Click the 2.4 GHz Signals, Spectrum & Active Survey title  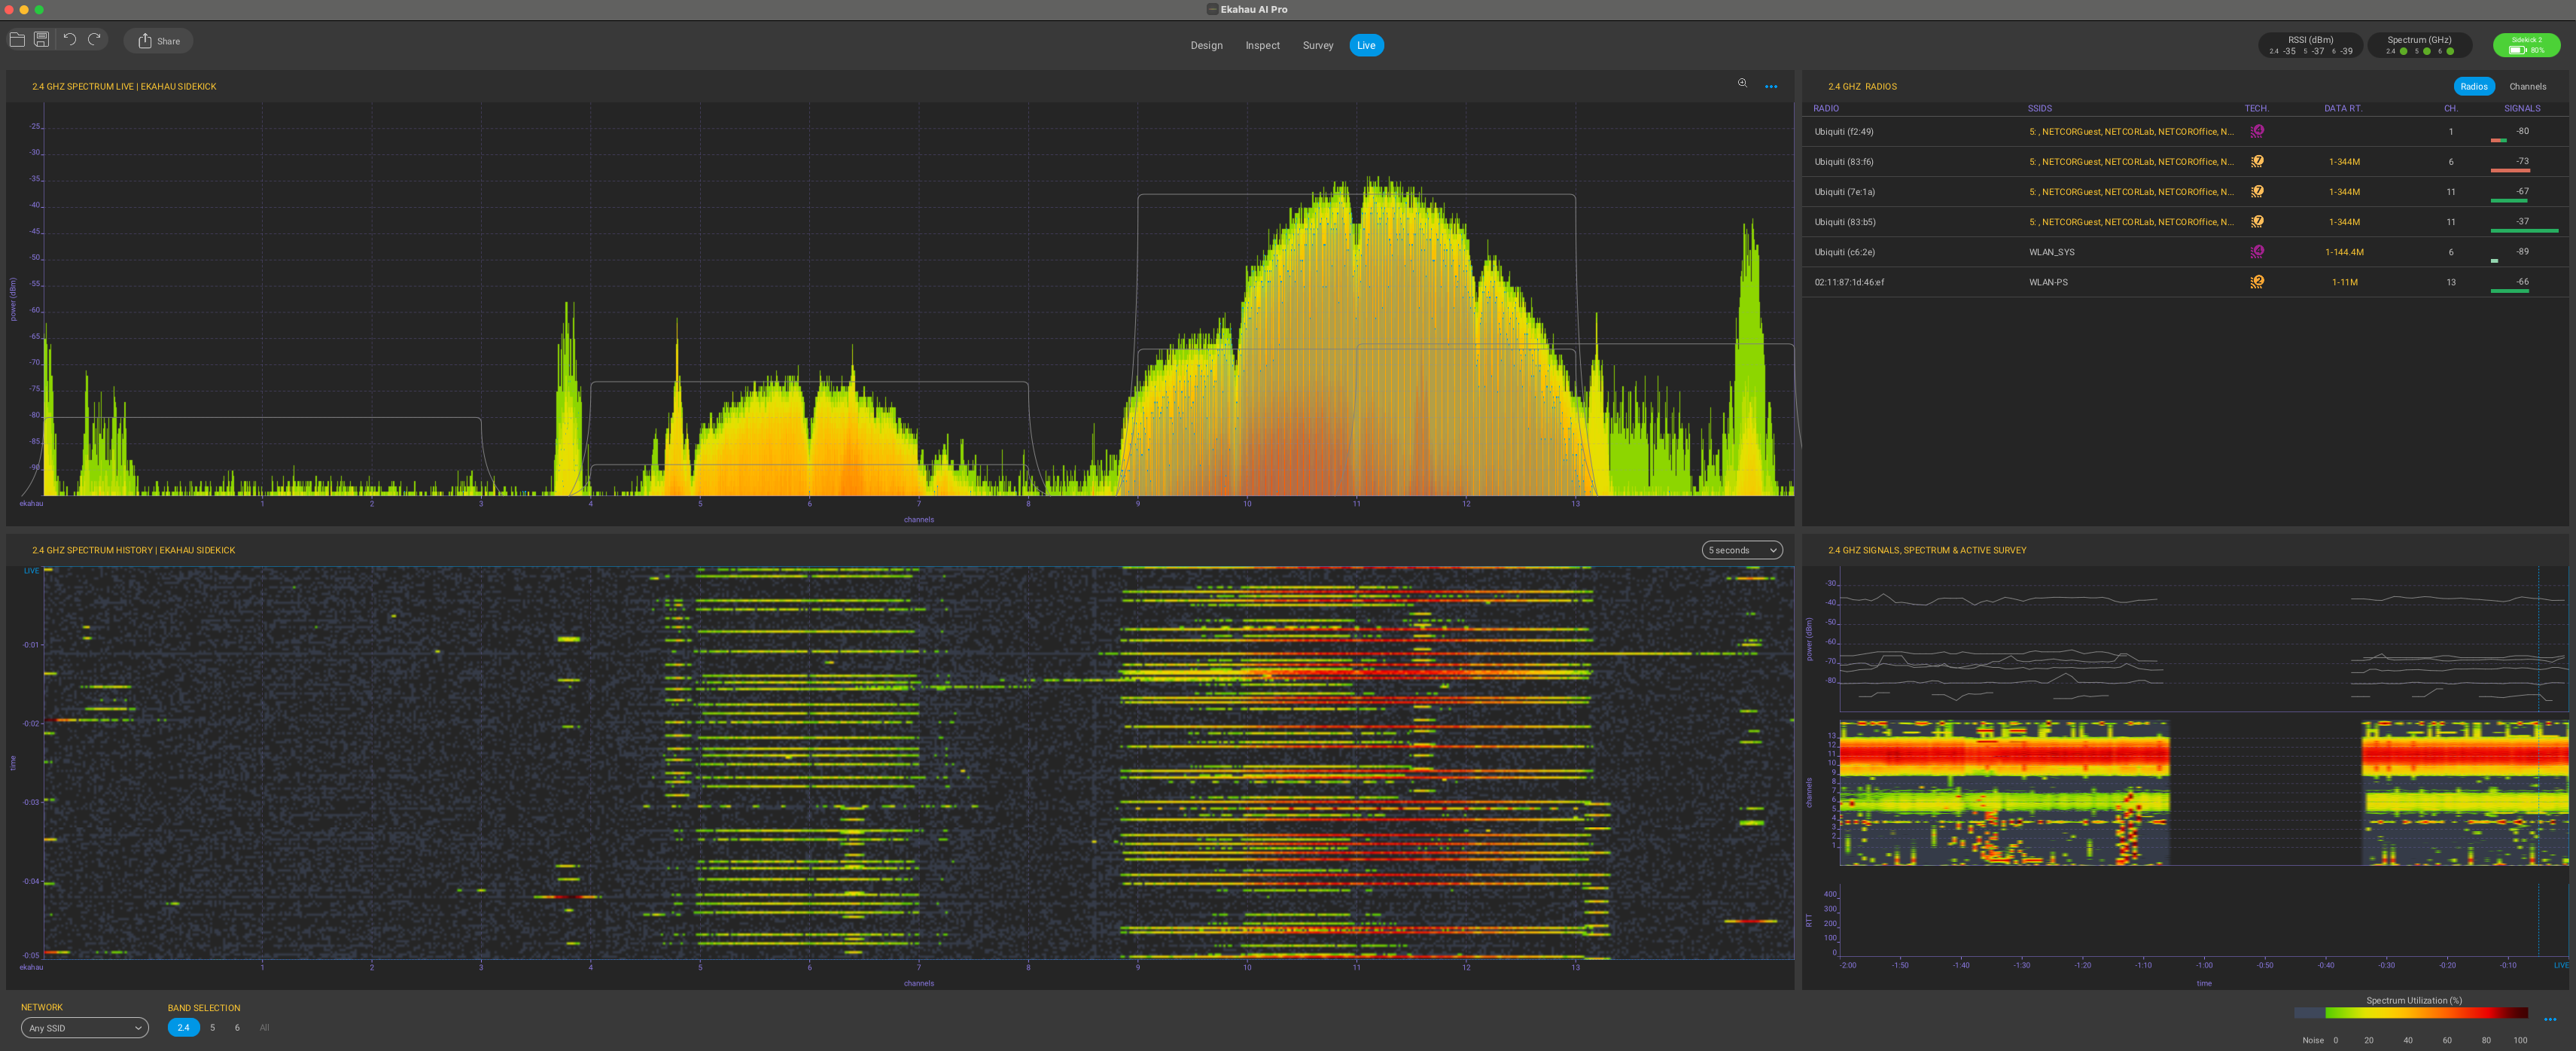[1927, 550]
